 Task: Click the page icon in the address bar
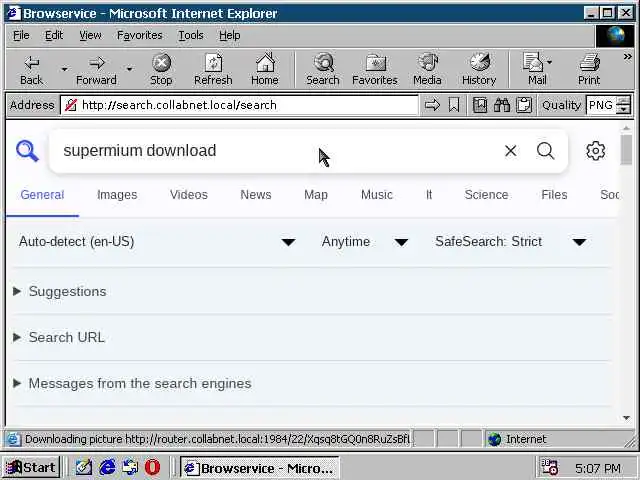click(x=71, y=105)
